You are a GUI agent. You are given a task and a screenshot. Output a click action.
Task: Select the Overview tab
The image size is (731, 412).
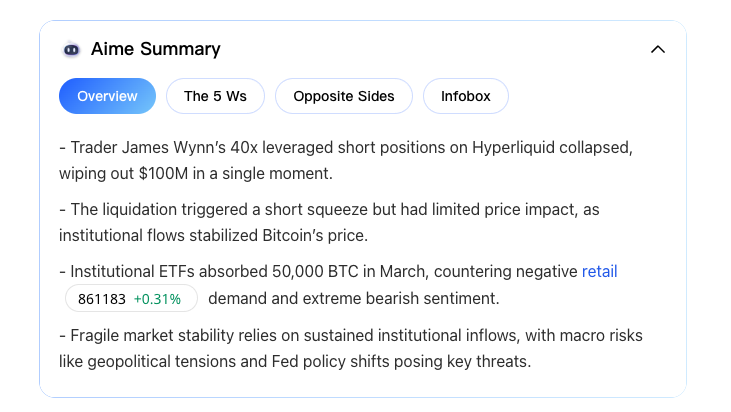(107, 96)
